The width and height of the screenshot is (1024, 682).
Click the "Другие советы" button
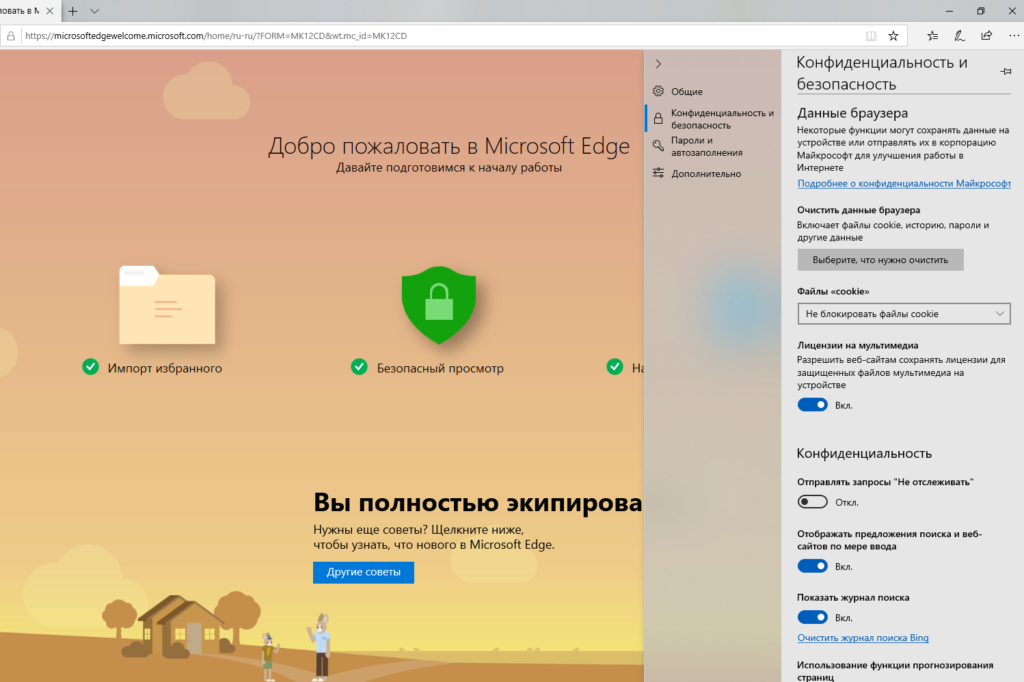click(363, 573)
